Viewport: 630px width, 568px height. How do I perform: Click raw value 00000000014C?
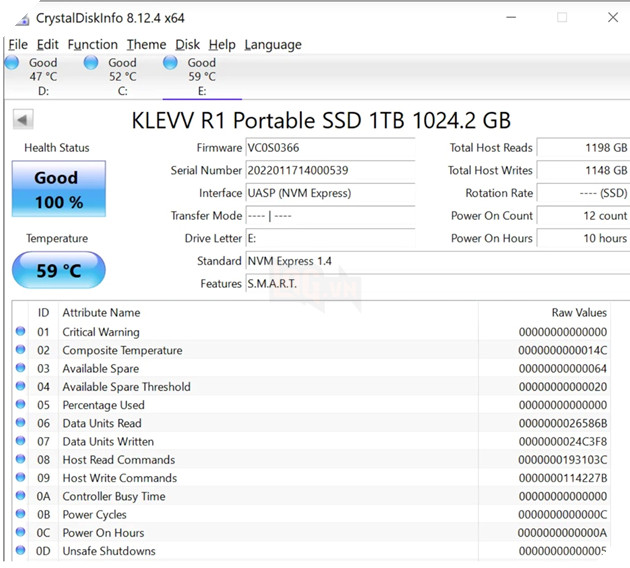[x=562, y=350]
